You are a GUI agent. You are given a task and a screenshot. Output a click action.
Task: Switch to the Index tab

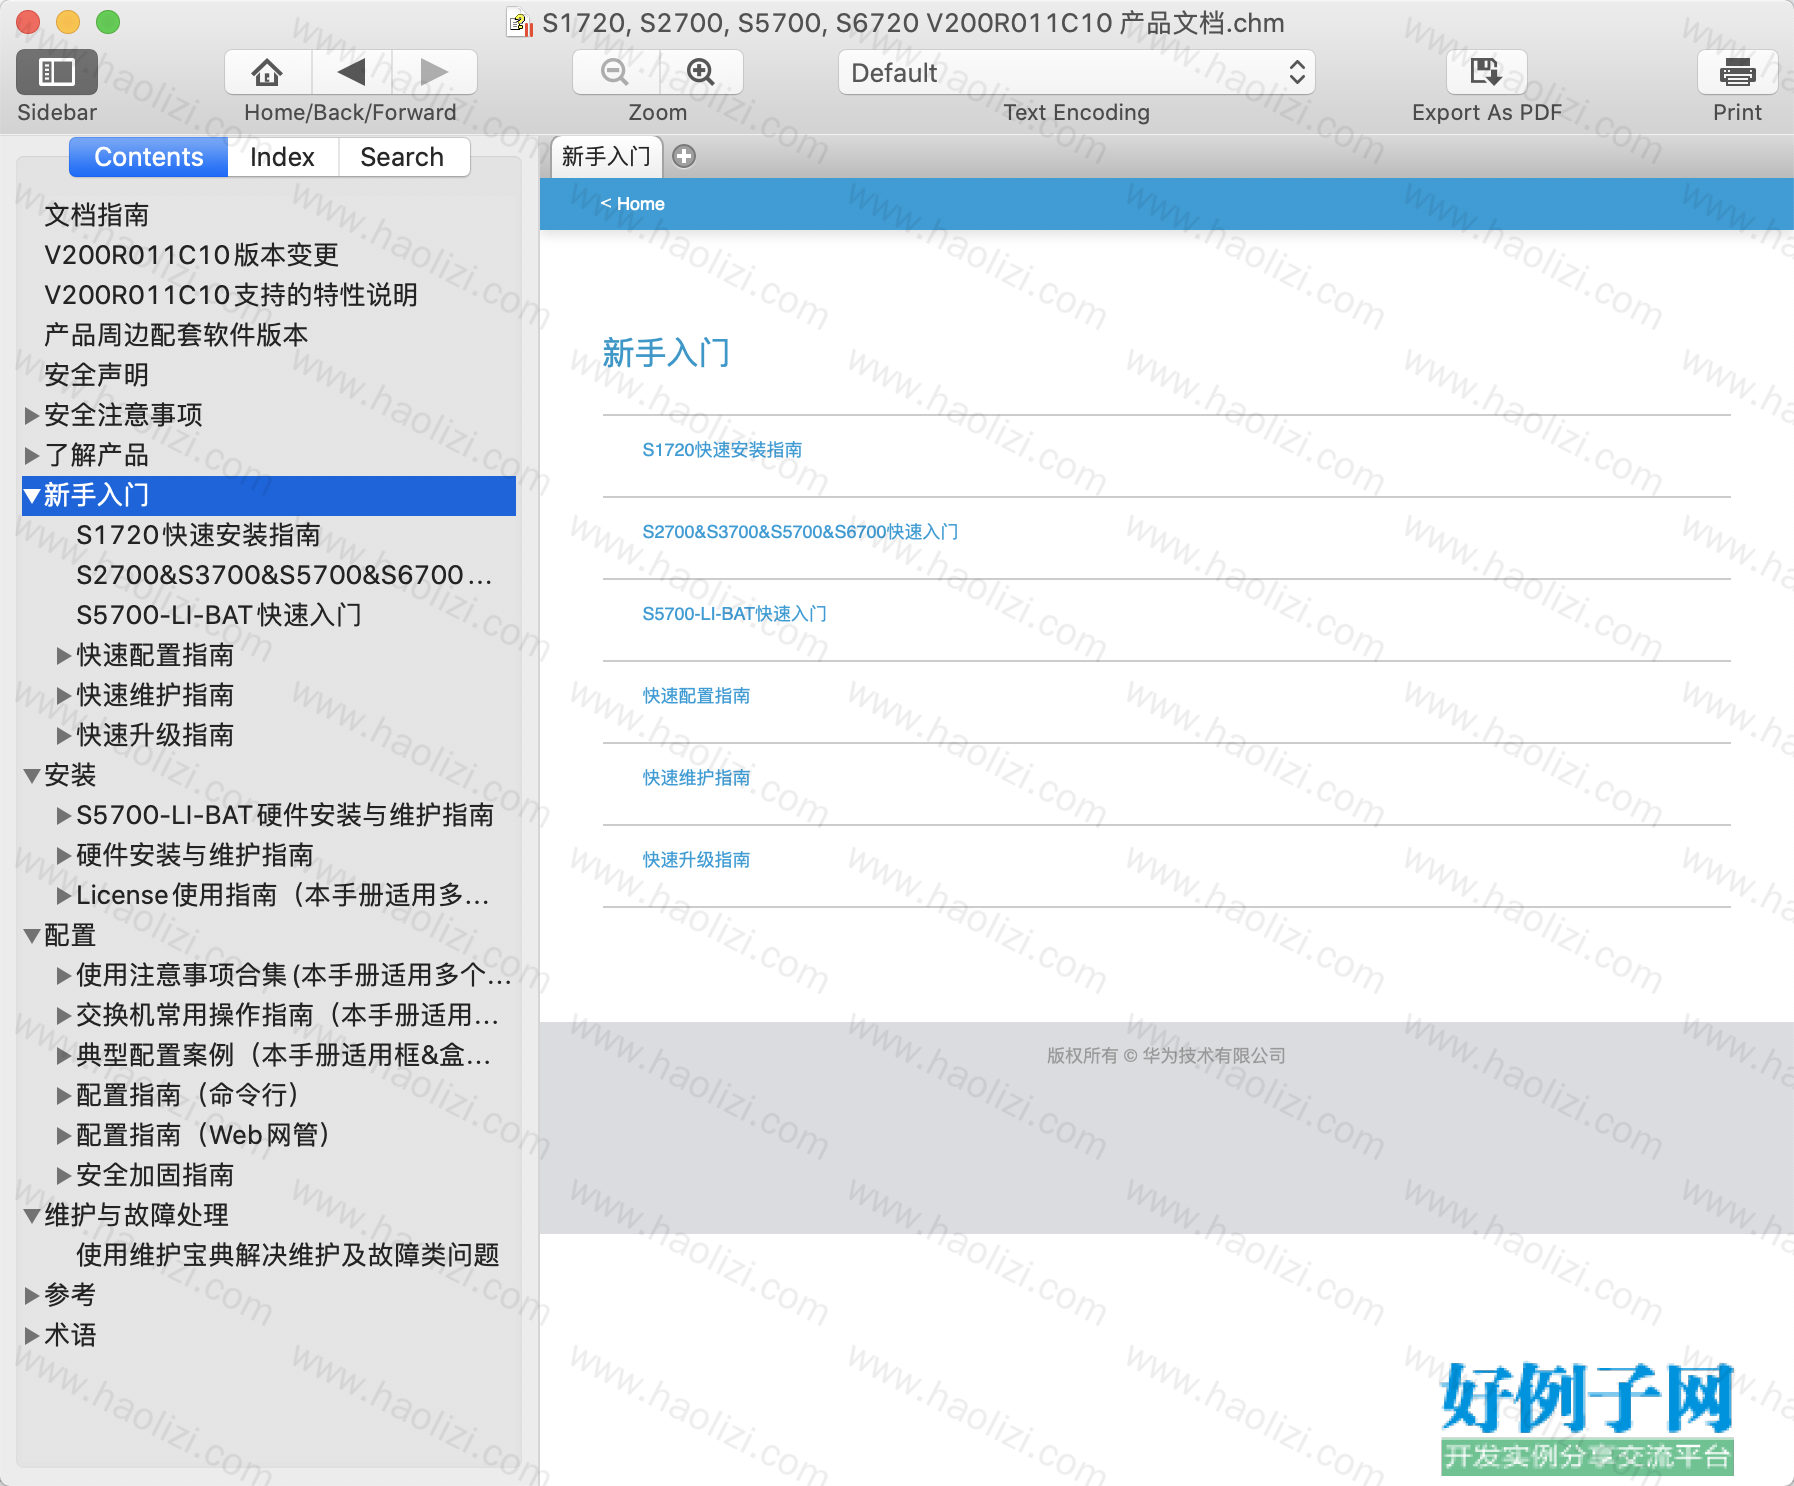[x=282, y=157]
